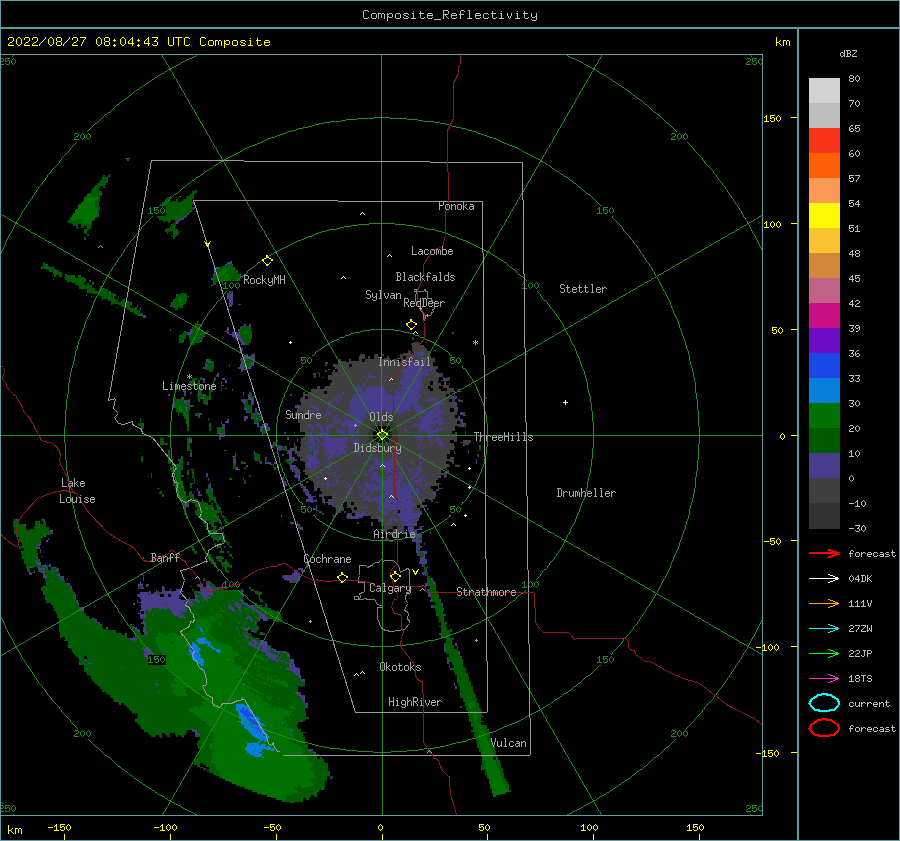Click the Didsbury city label

(378, 448)
